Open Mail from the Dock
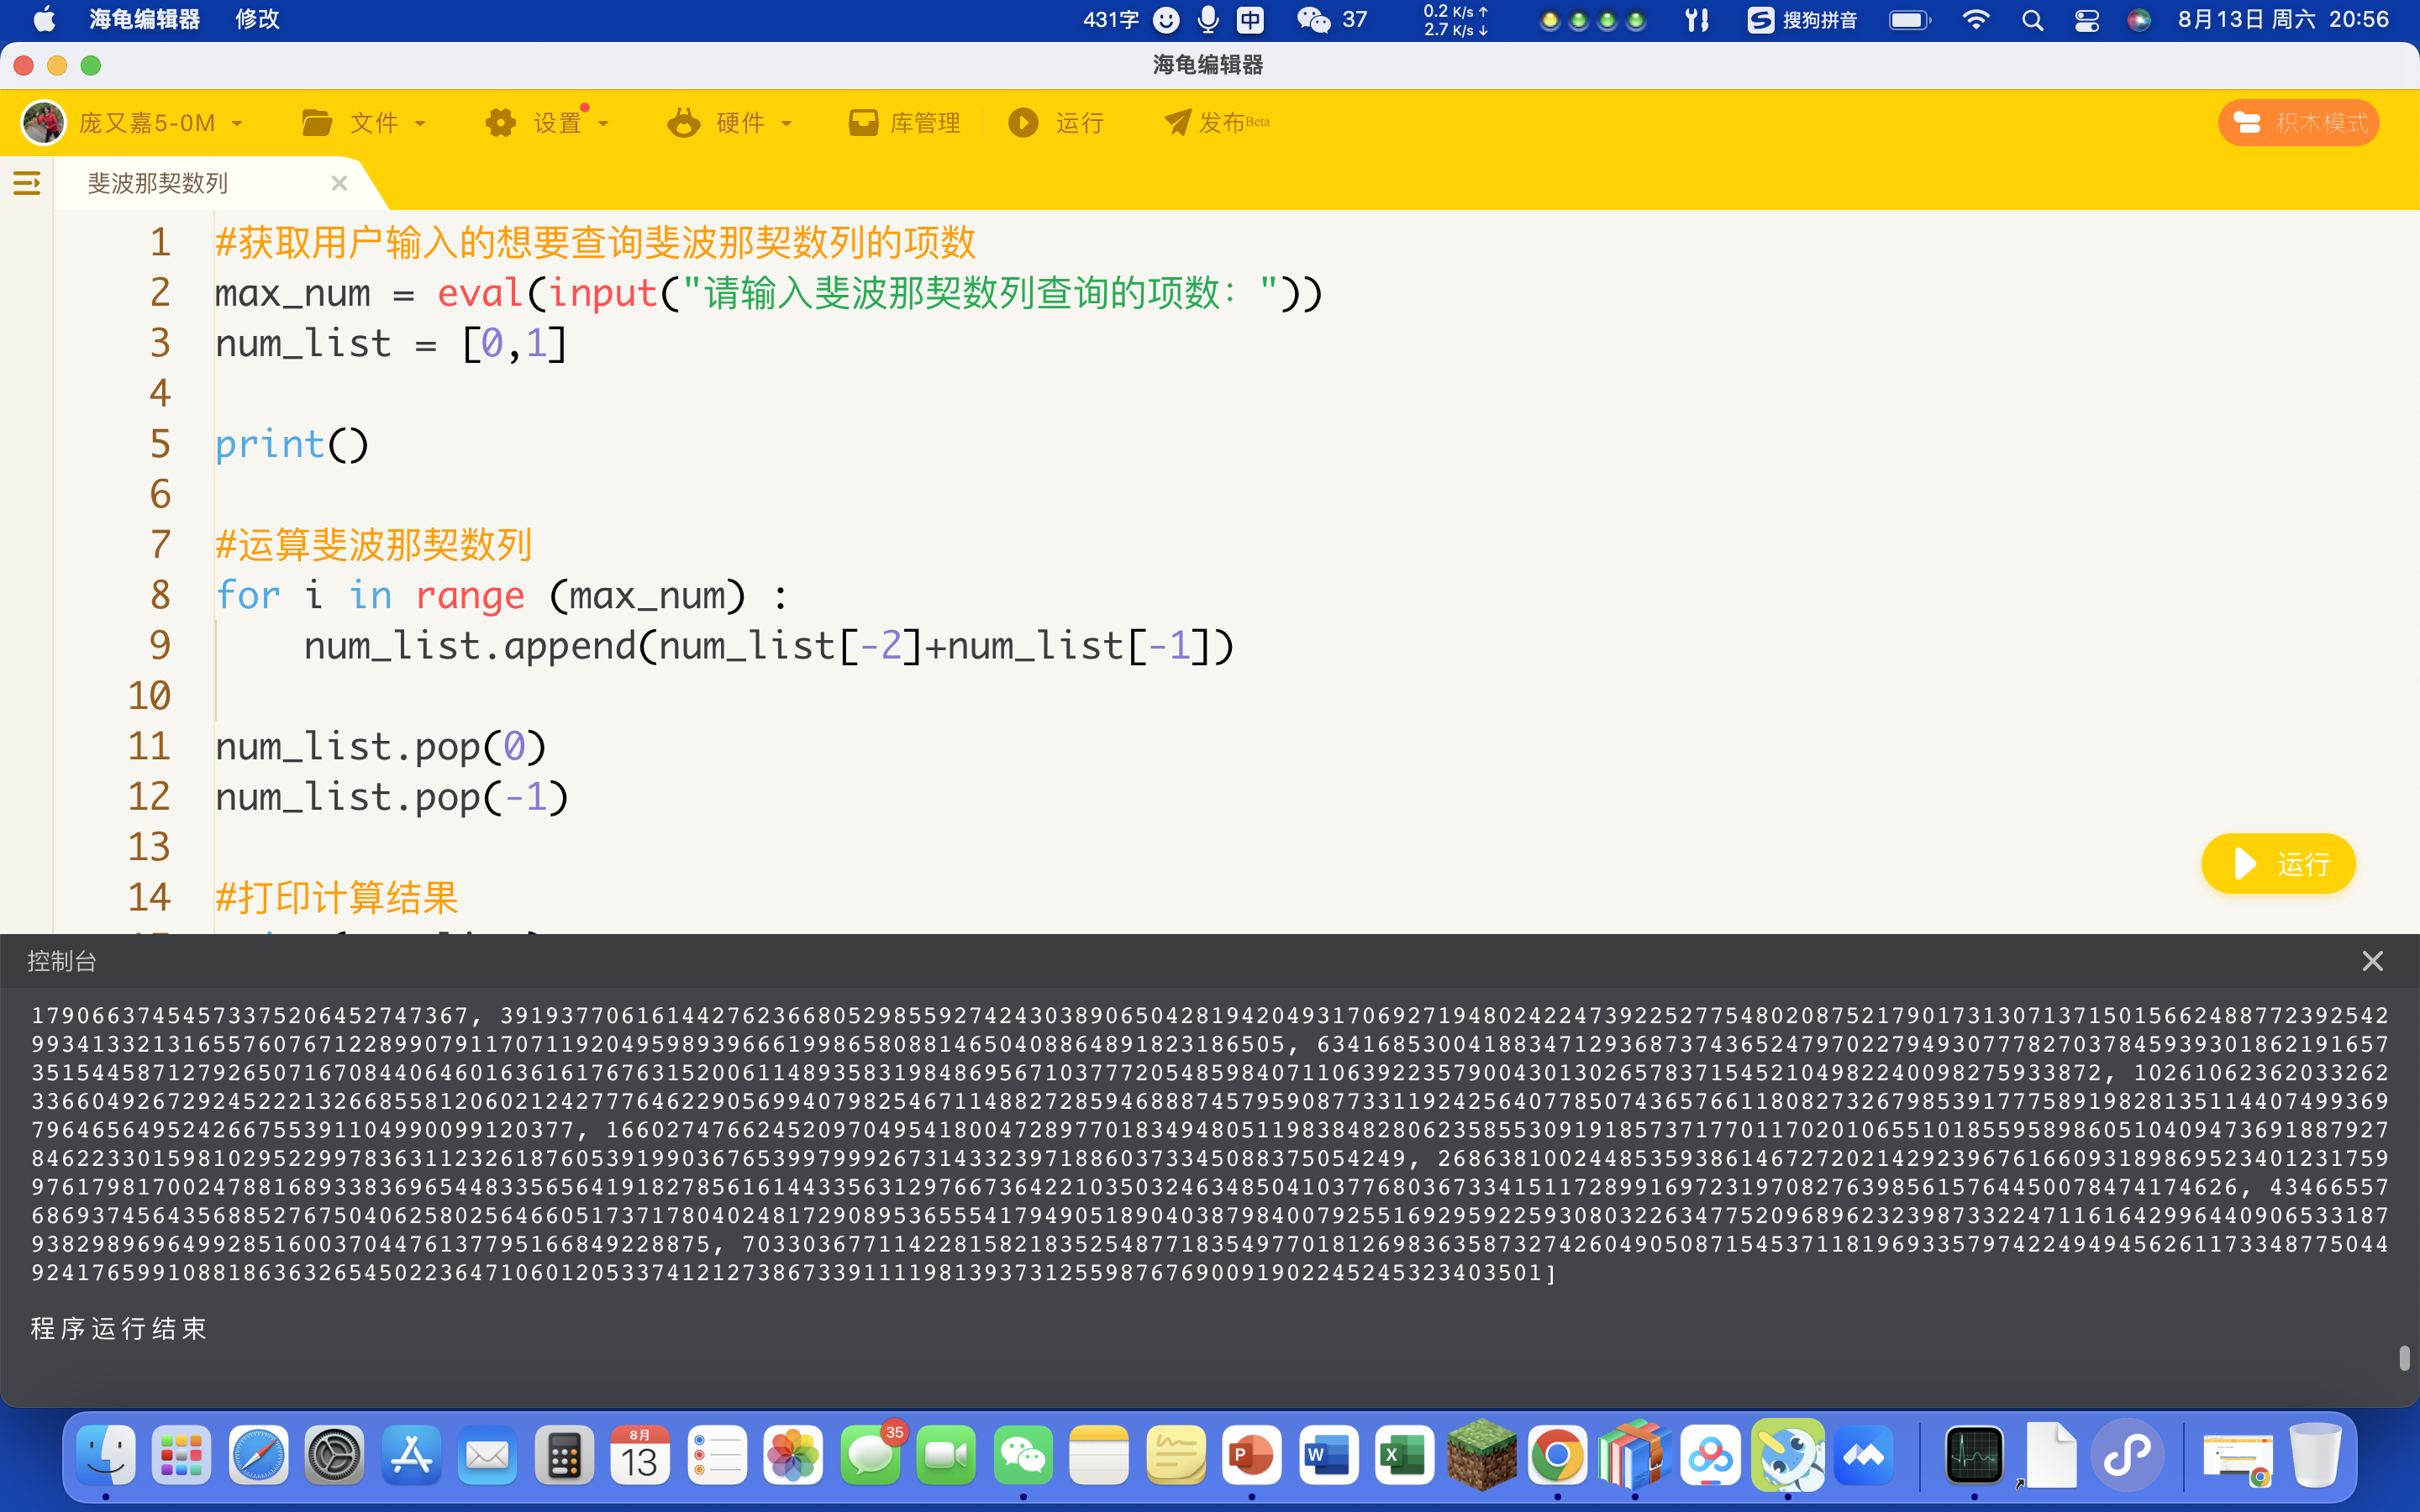This screenshot has width=2420, height=1512. pos(488,1454)
